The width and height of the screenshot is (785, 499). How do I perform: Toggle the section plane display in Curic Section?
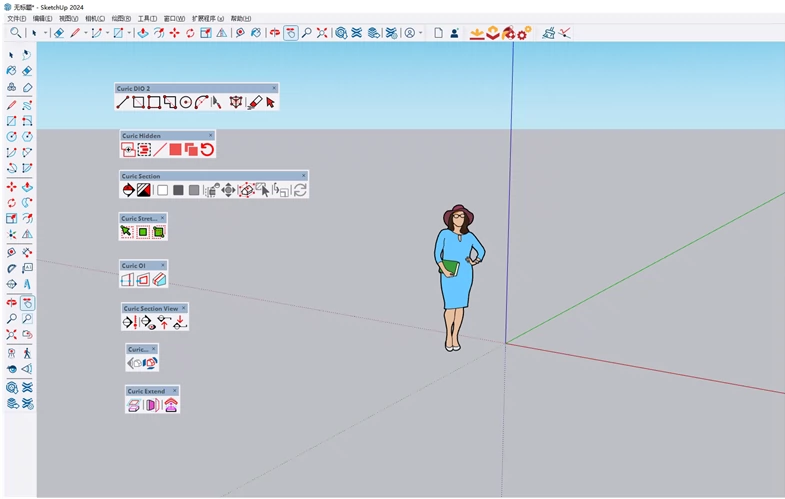(128, 190)
